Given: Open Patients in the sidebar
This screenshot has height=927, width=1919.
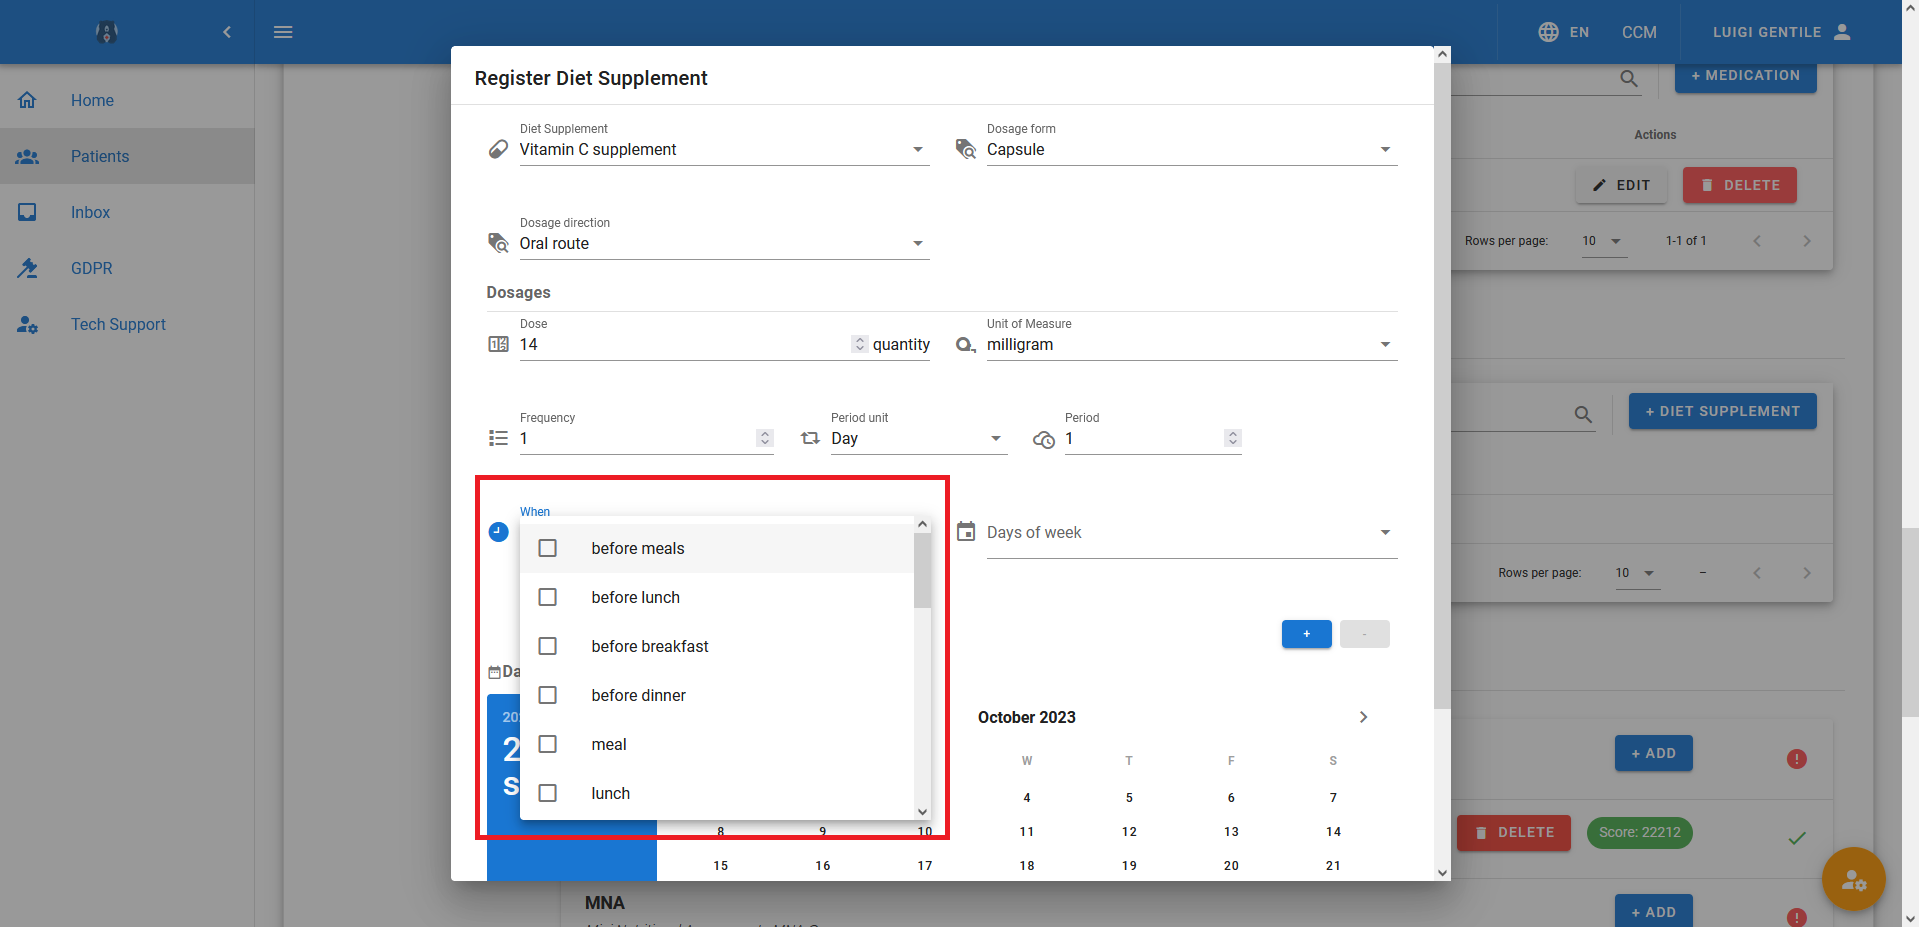Looking at the screenshot, I should [x=127, y=156].
